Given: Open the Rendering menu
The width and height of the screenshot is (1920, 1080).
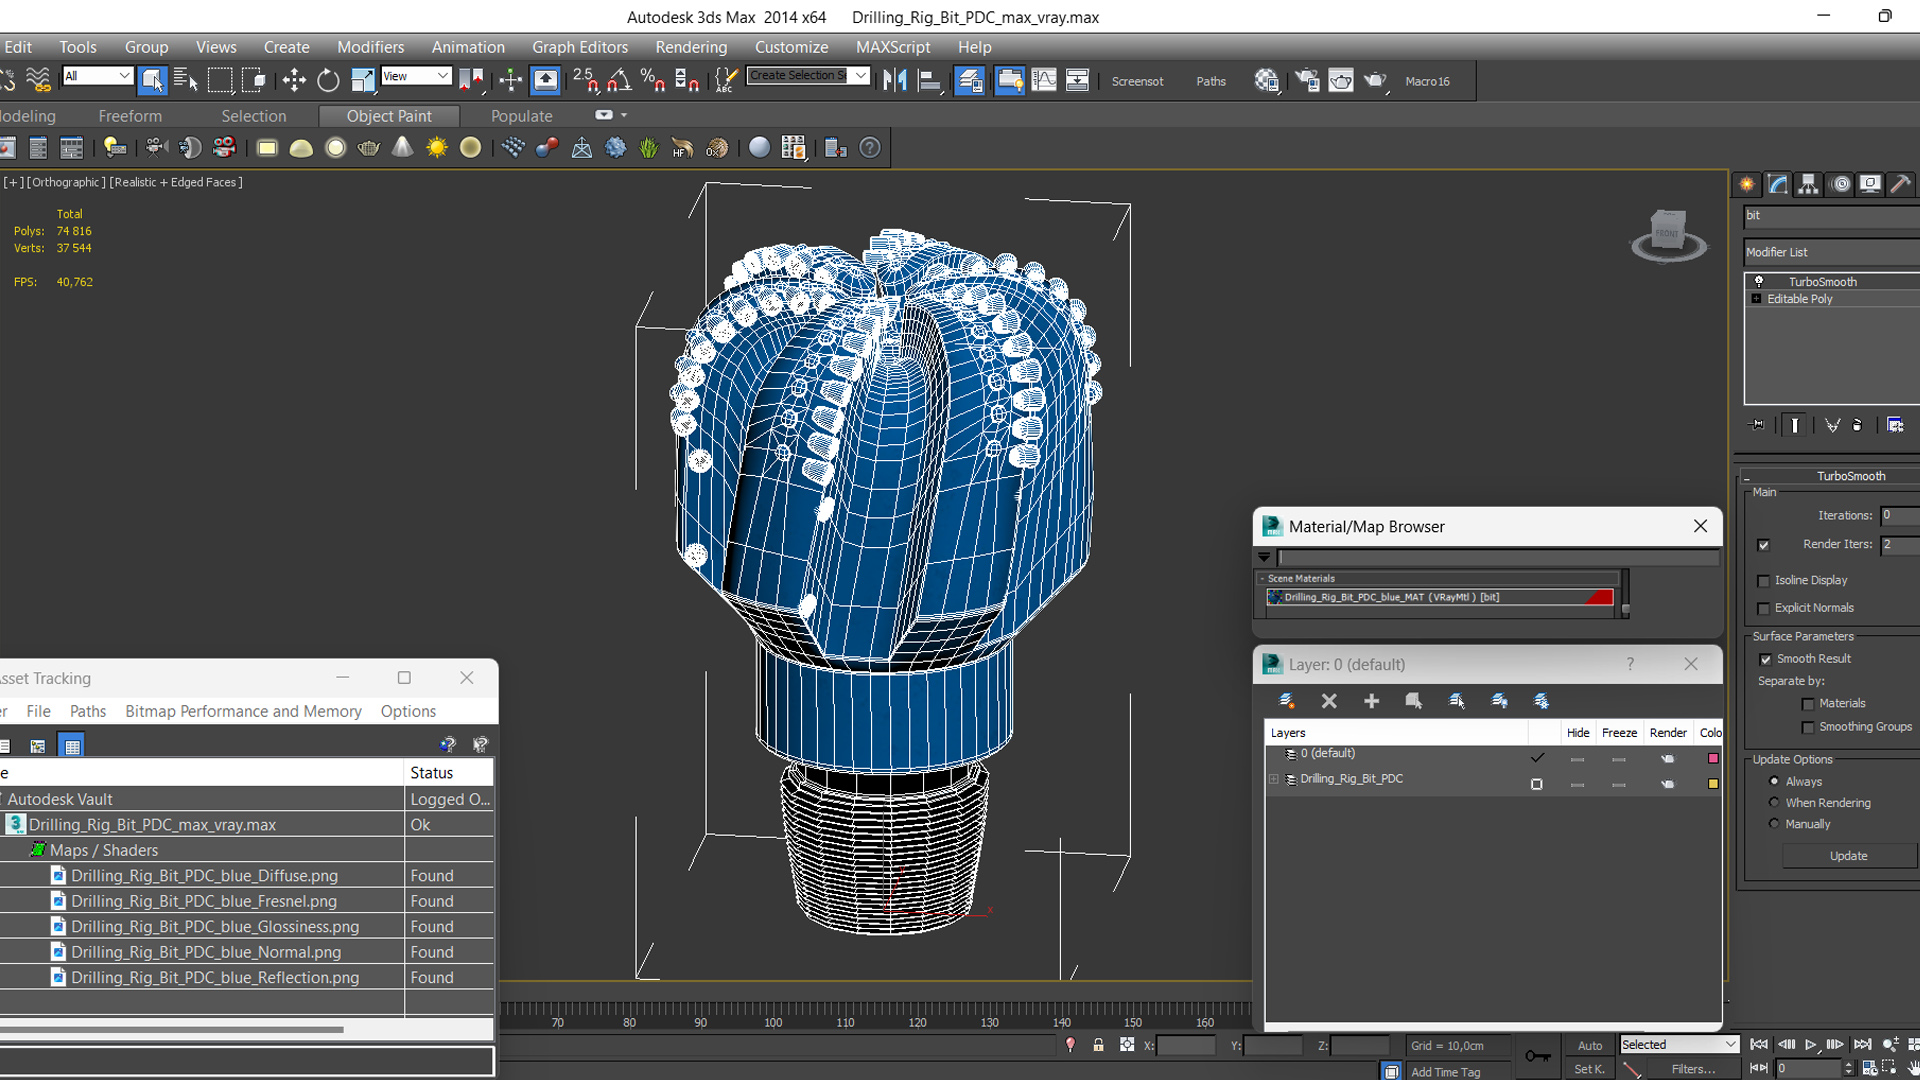Looking at the screenshot, I should [691, 47].
